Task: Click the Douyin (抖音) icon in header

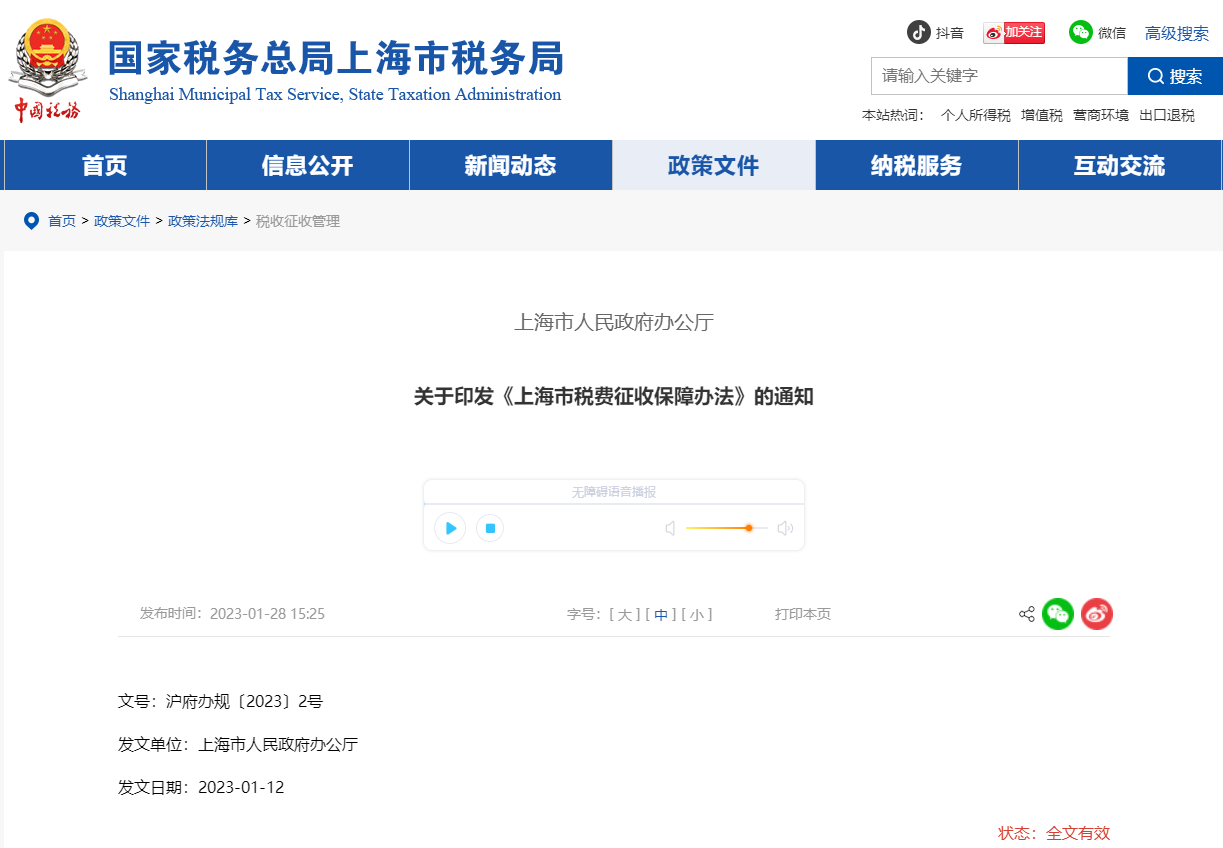Action: [918, 32]
